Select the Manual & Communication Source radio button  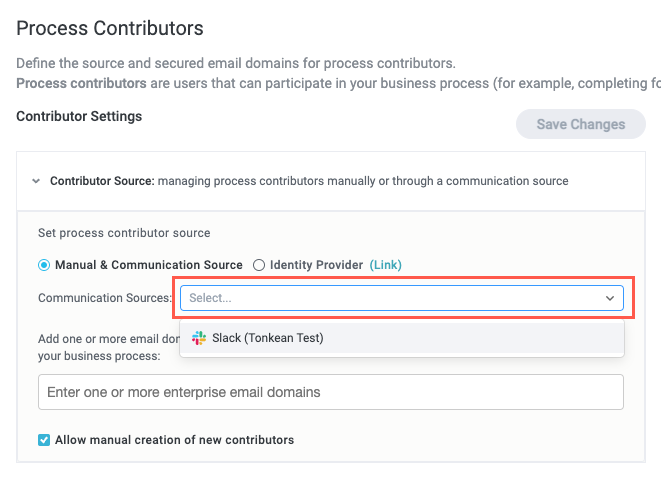pos(44,265)
